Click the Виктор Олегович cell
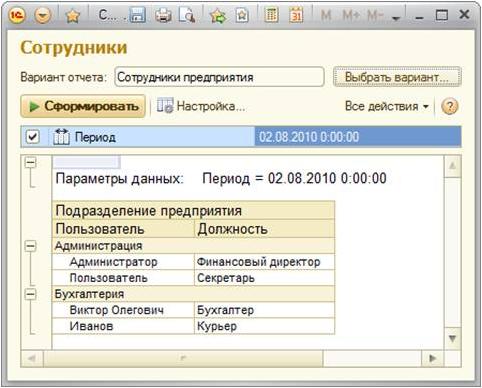The image size is (482, 388). point(123,310)
